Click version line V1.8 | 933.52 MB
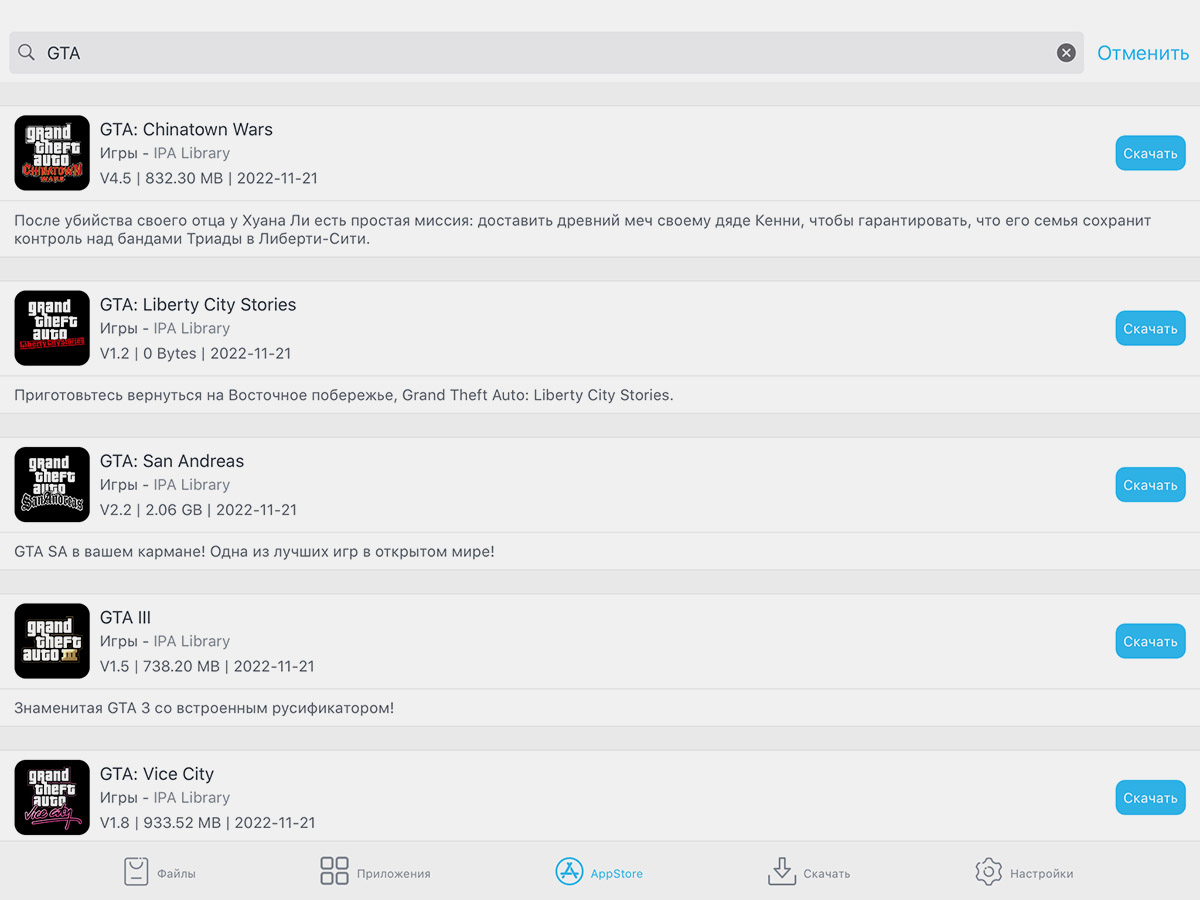The image size is (1200, 900). (x=208, y=823)
